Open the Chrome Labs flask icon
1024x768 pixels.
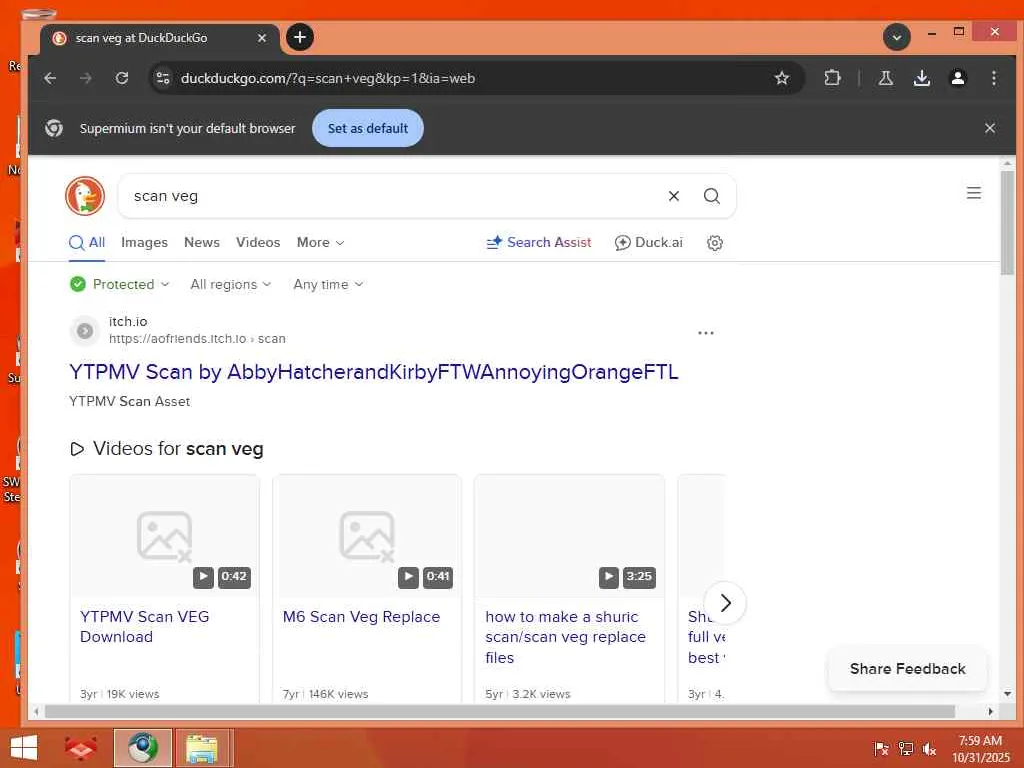pos(886,78)
